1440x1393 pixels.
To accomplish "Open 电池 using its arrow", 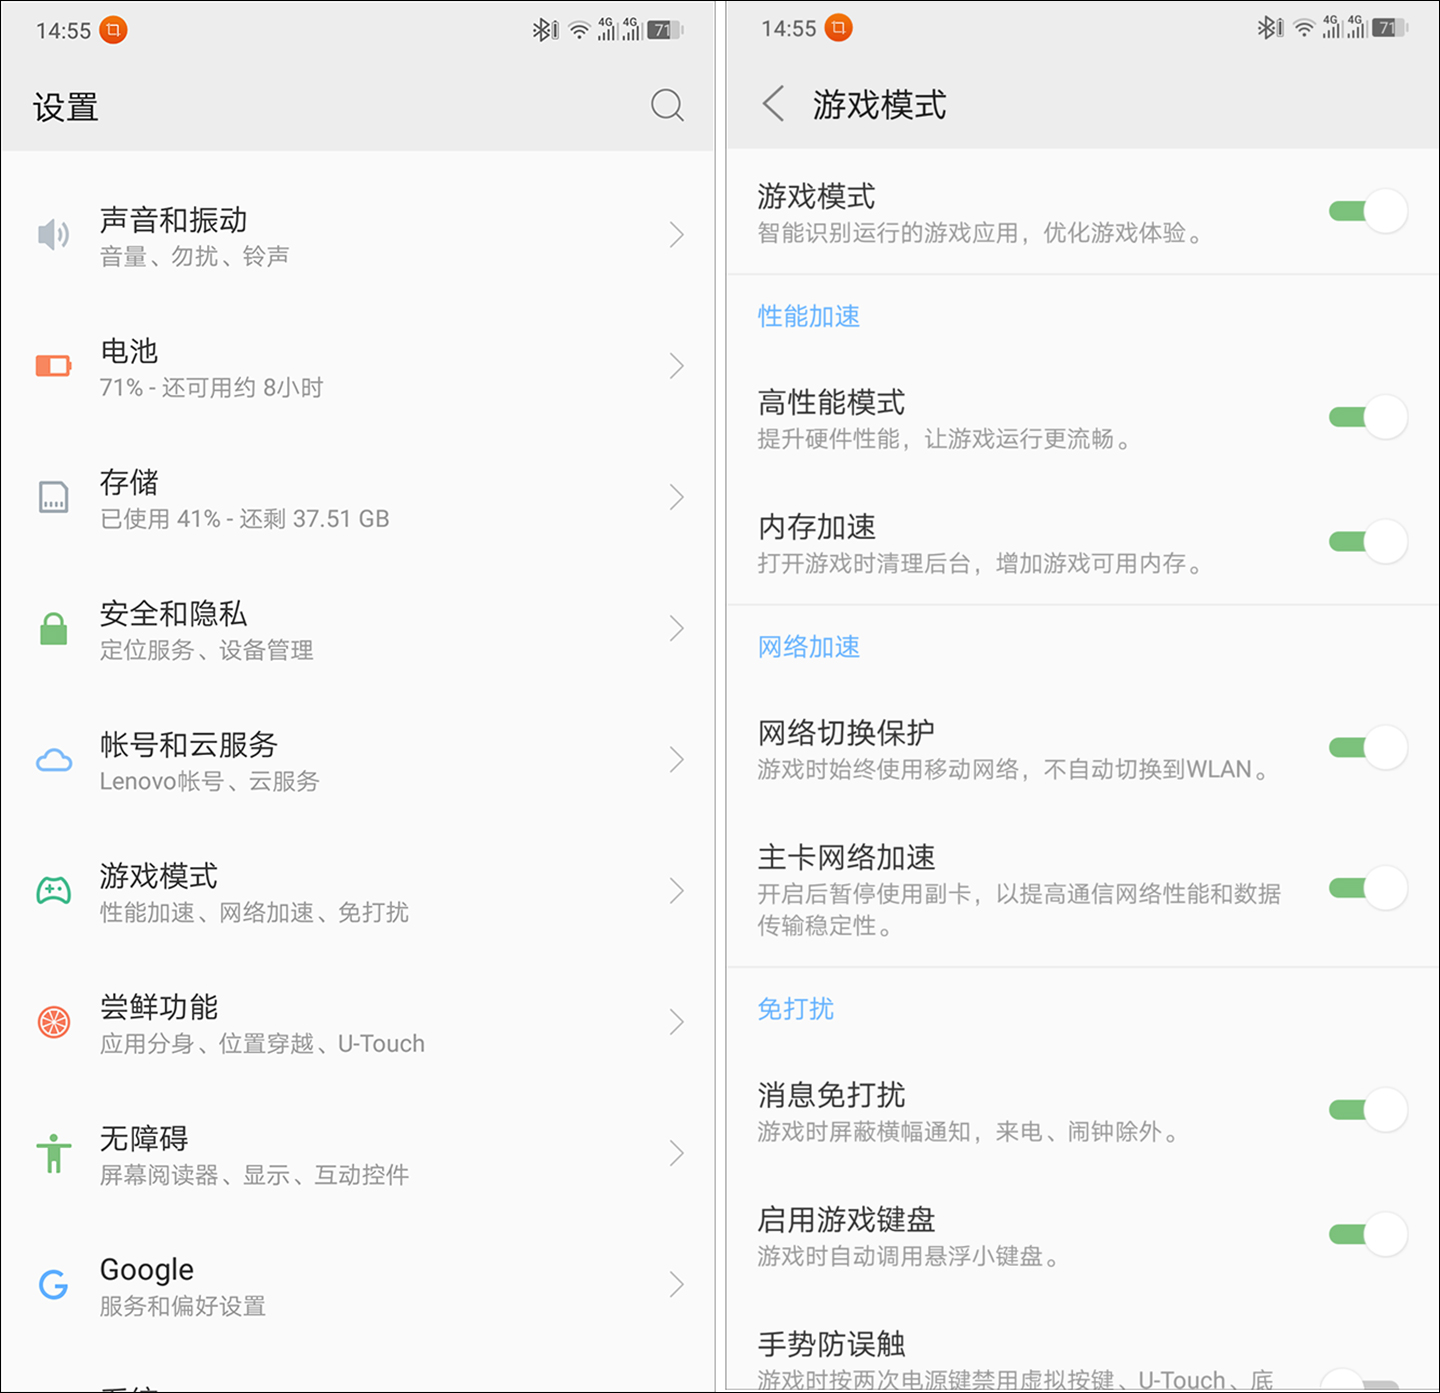I will click(677, 366).
